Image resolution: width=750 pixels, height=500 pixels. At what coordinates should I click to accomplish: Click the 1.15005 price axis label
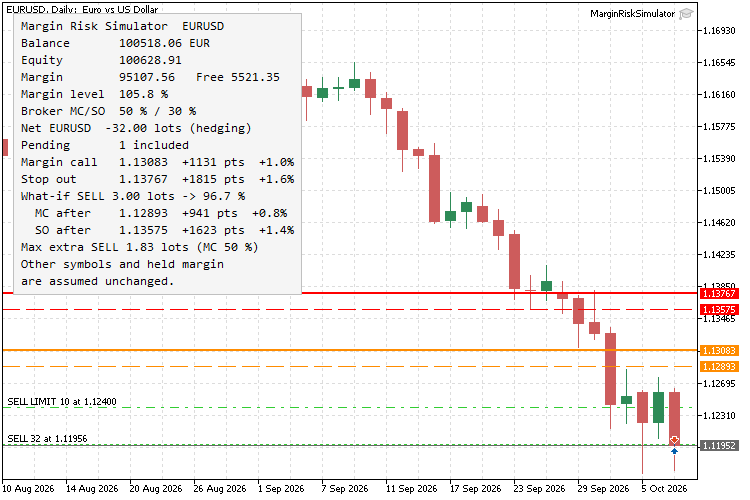pos(719,191)
